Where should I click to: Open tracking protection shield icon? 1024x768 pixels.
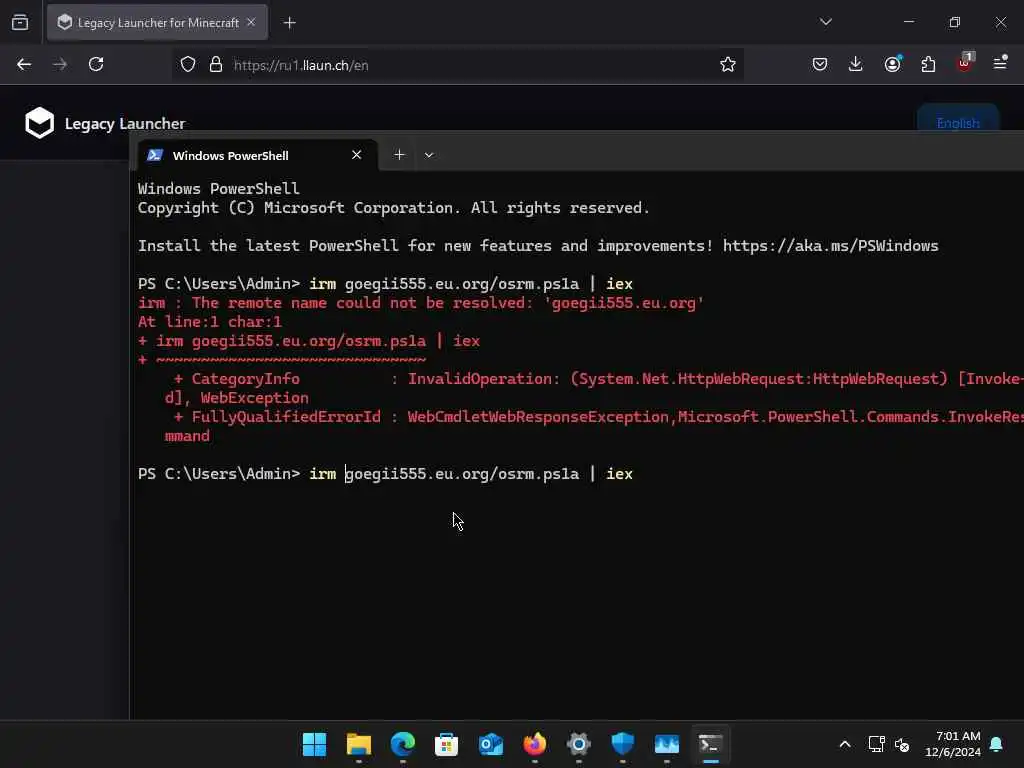(188, 65)
